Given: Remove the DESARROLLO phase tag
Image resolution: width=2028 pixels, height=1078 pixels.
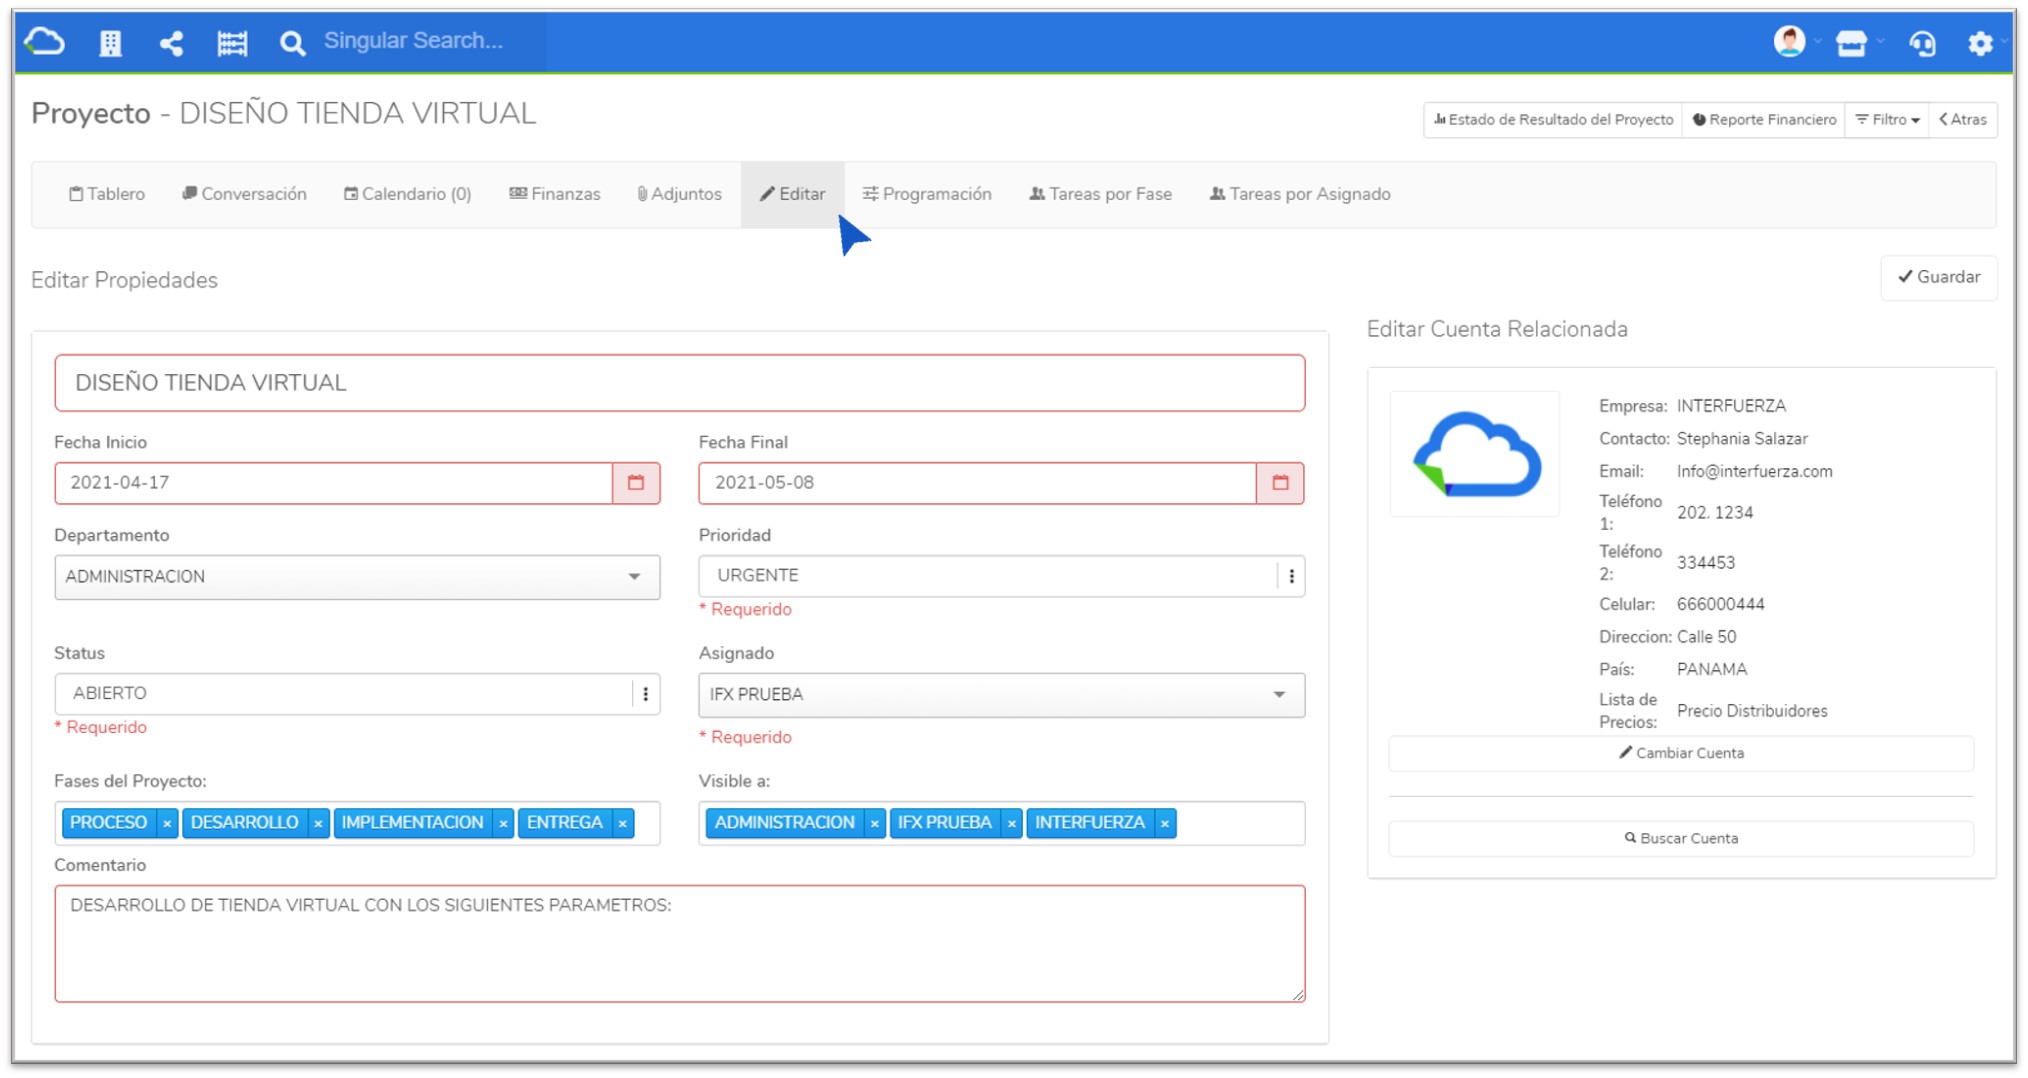Looking at the screenshot, I should tap(318, 823).
